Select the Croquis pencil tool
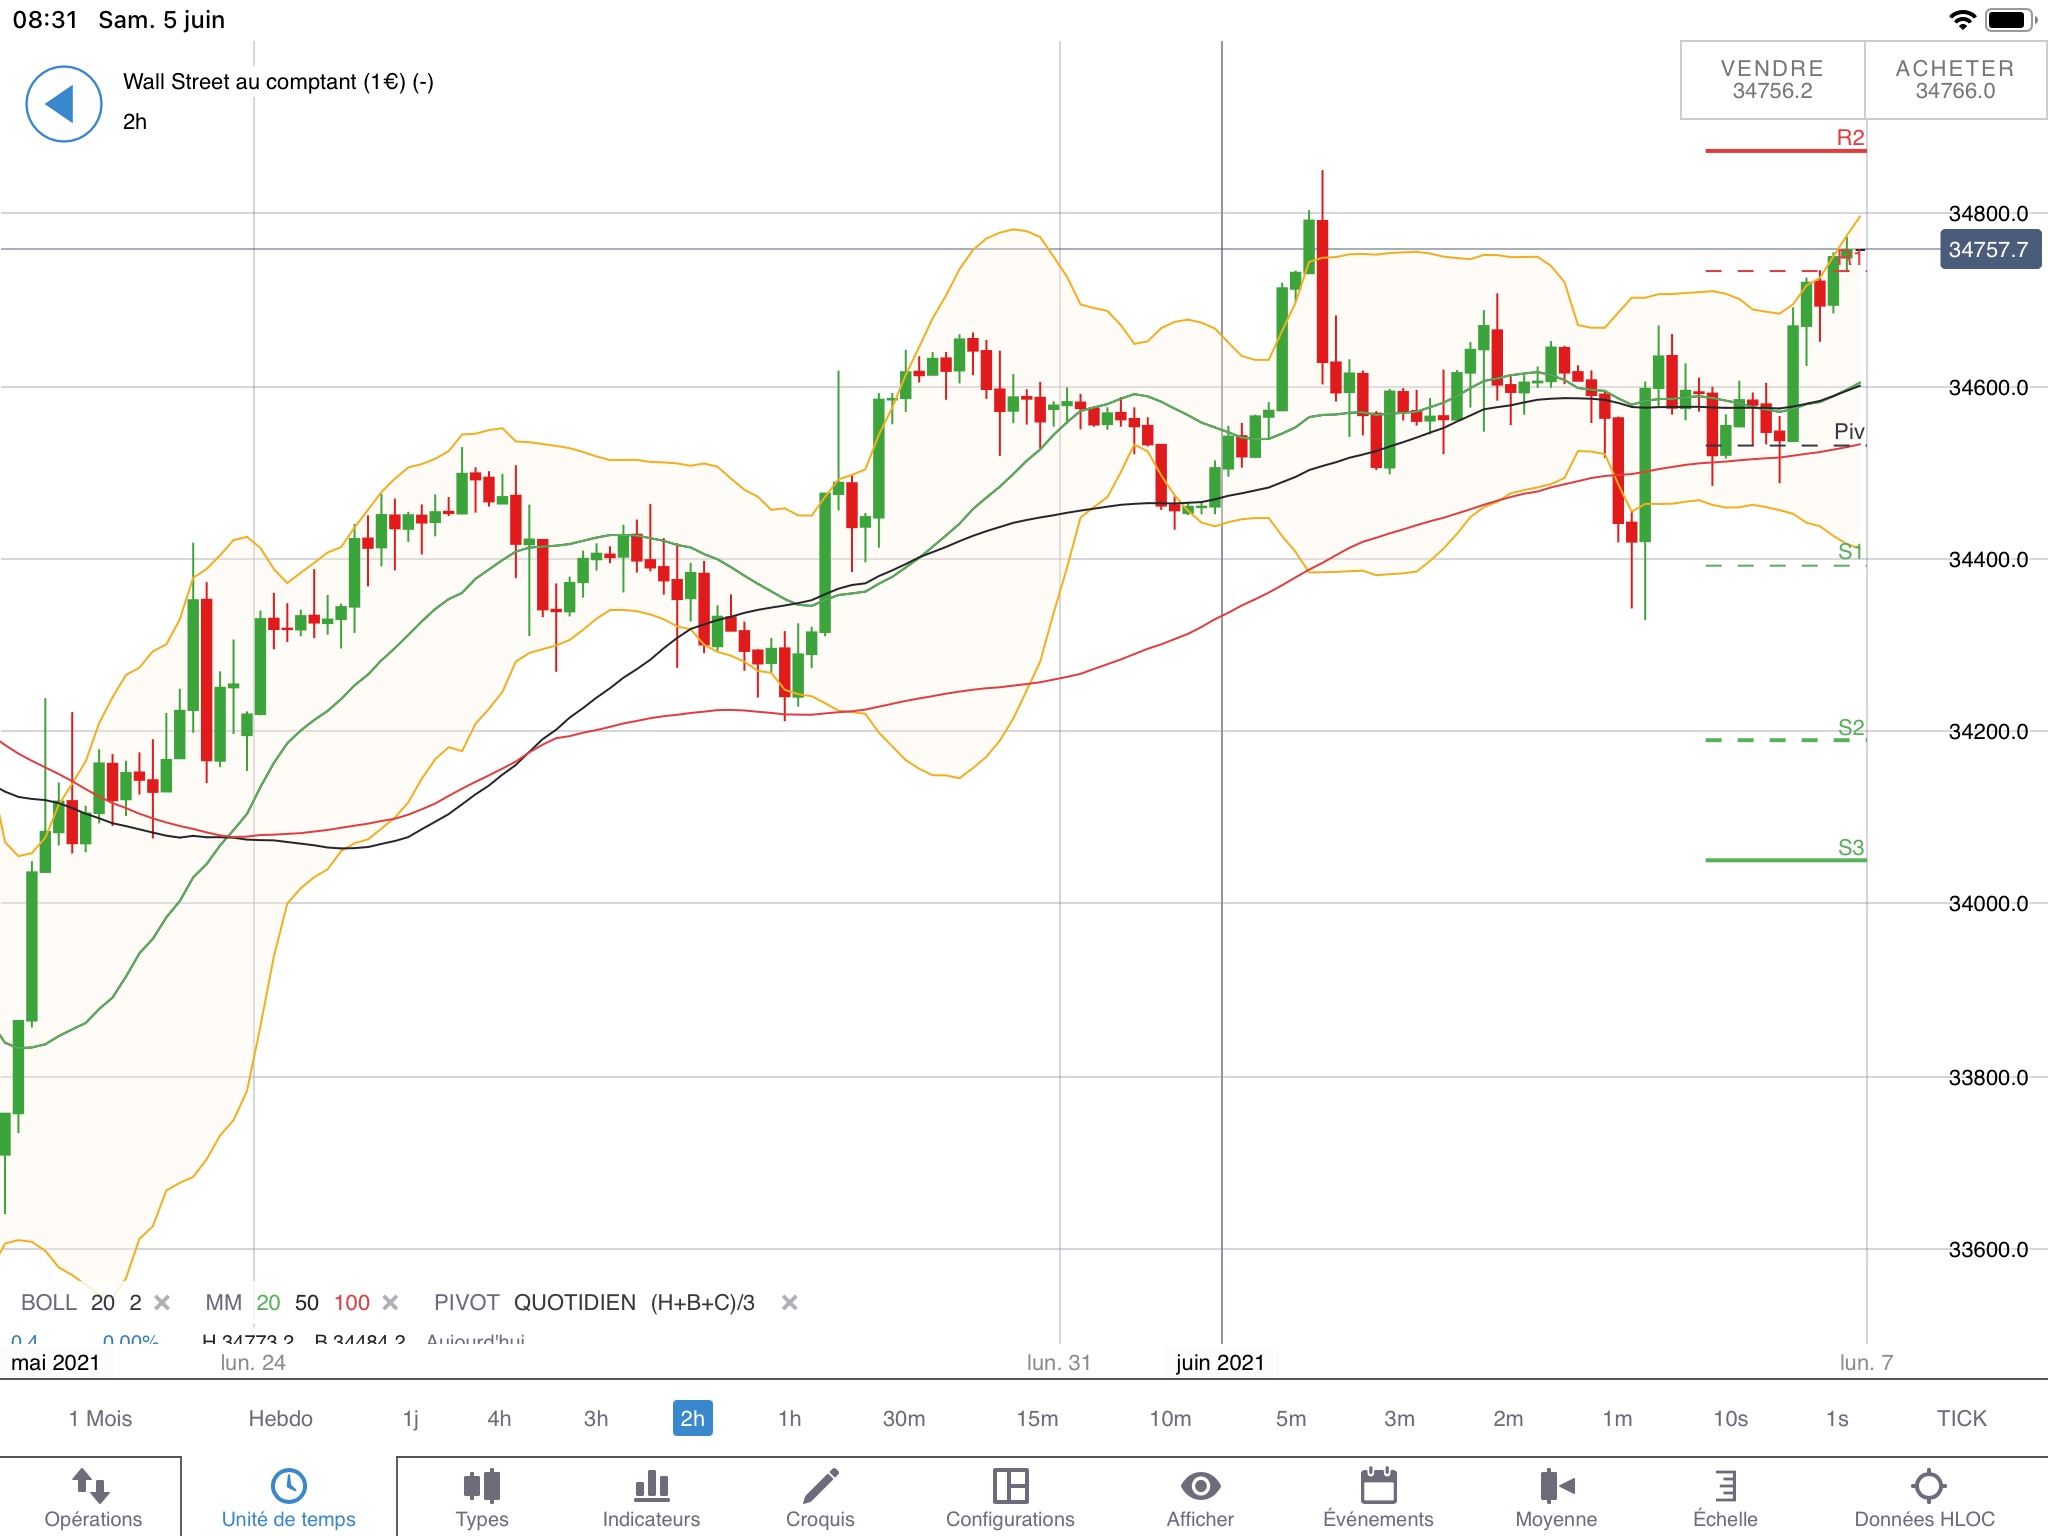This screenshot has height=1536, width=2048. pos(820,1486)
